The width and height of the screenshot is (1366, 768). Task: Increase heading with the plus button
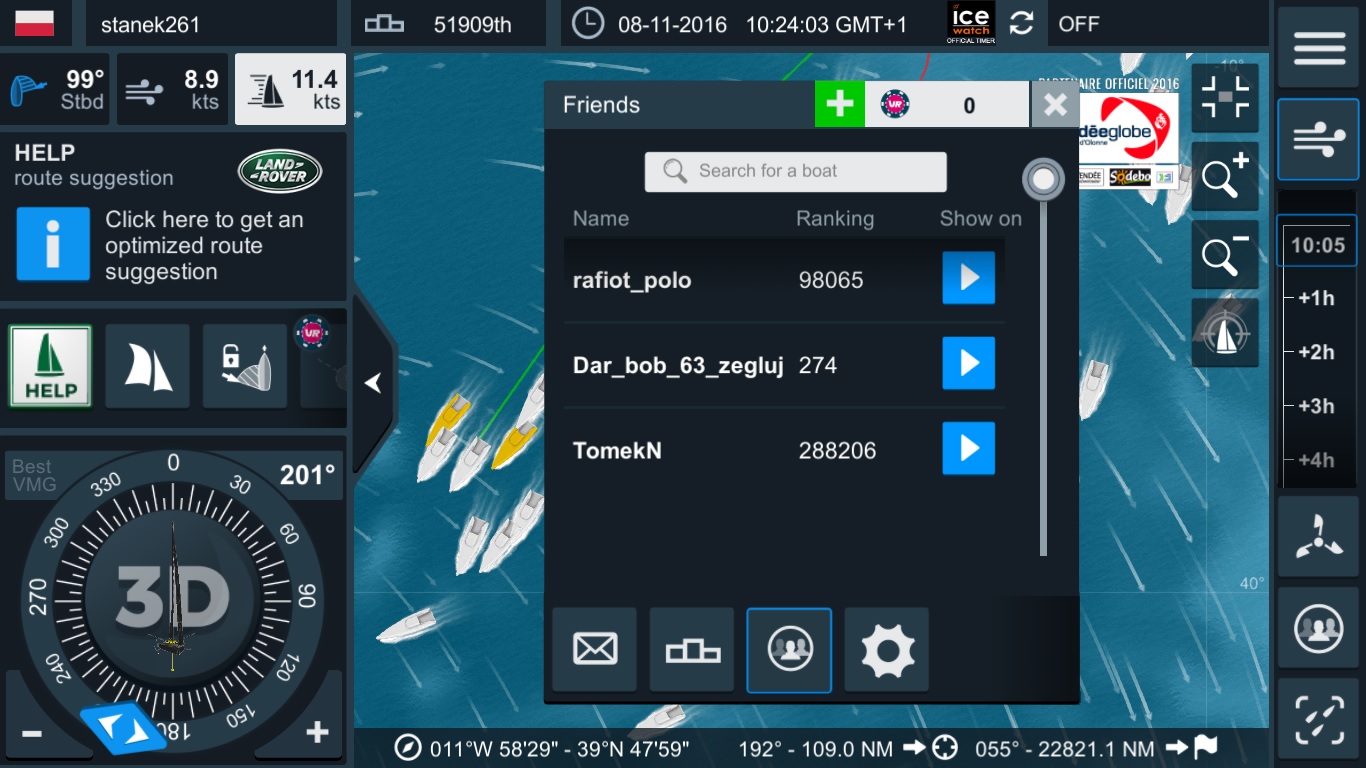tap(317, 733)
